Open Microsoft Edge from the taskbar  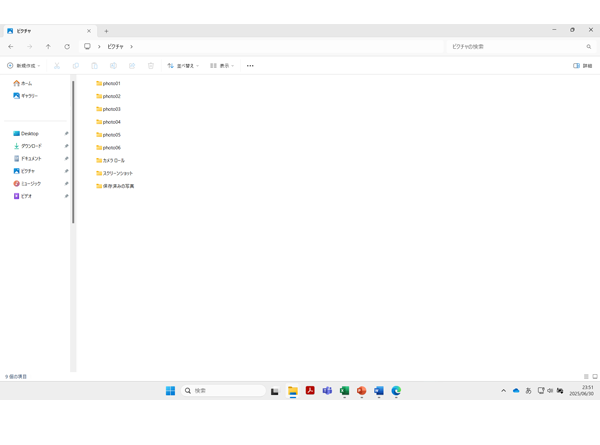(x=396, y=391)
